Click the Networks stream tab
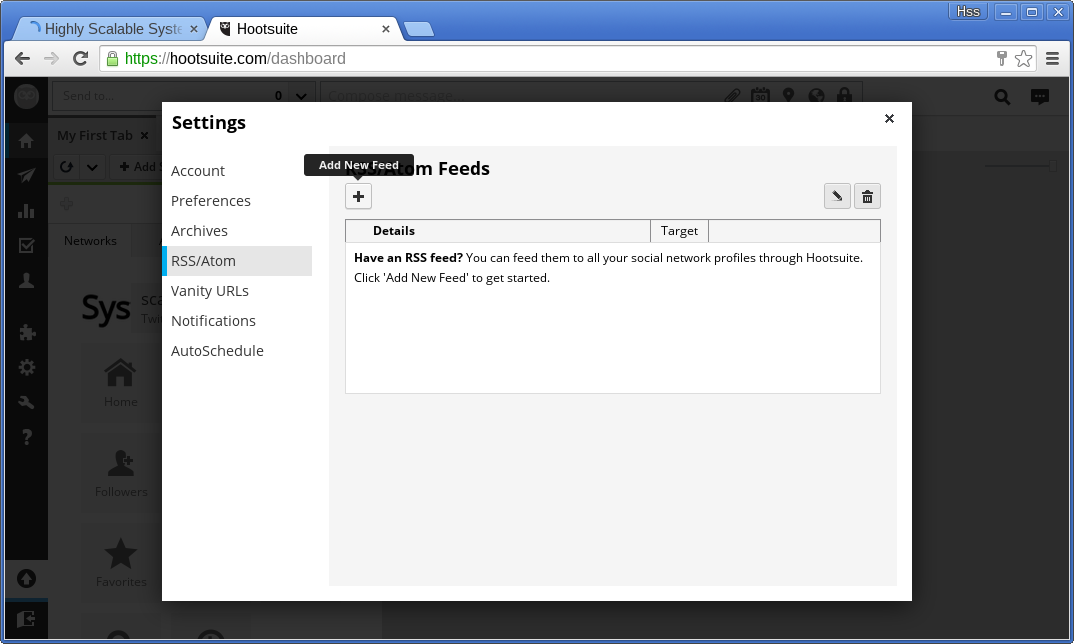This screenshot has height=644, width=1074. (x=90, y=240)
